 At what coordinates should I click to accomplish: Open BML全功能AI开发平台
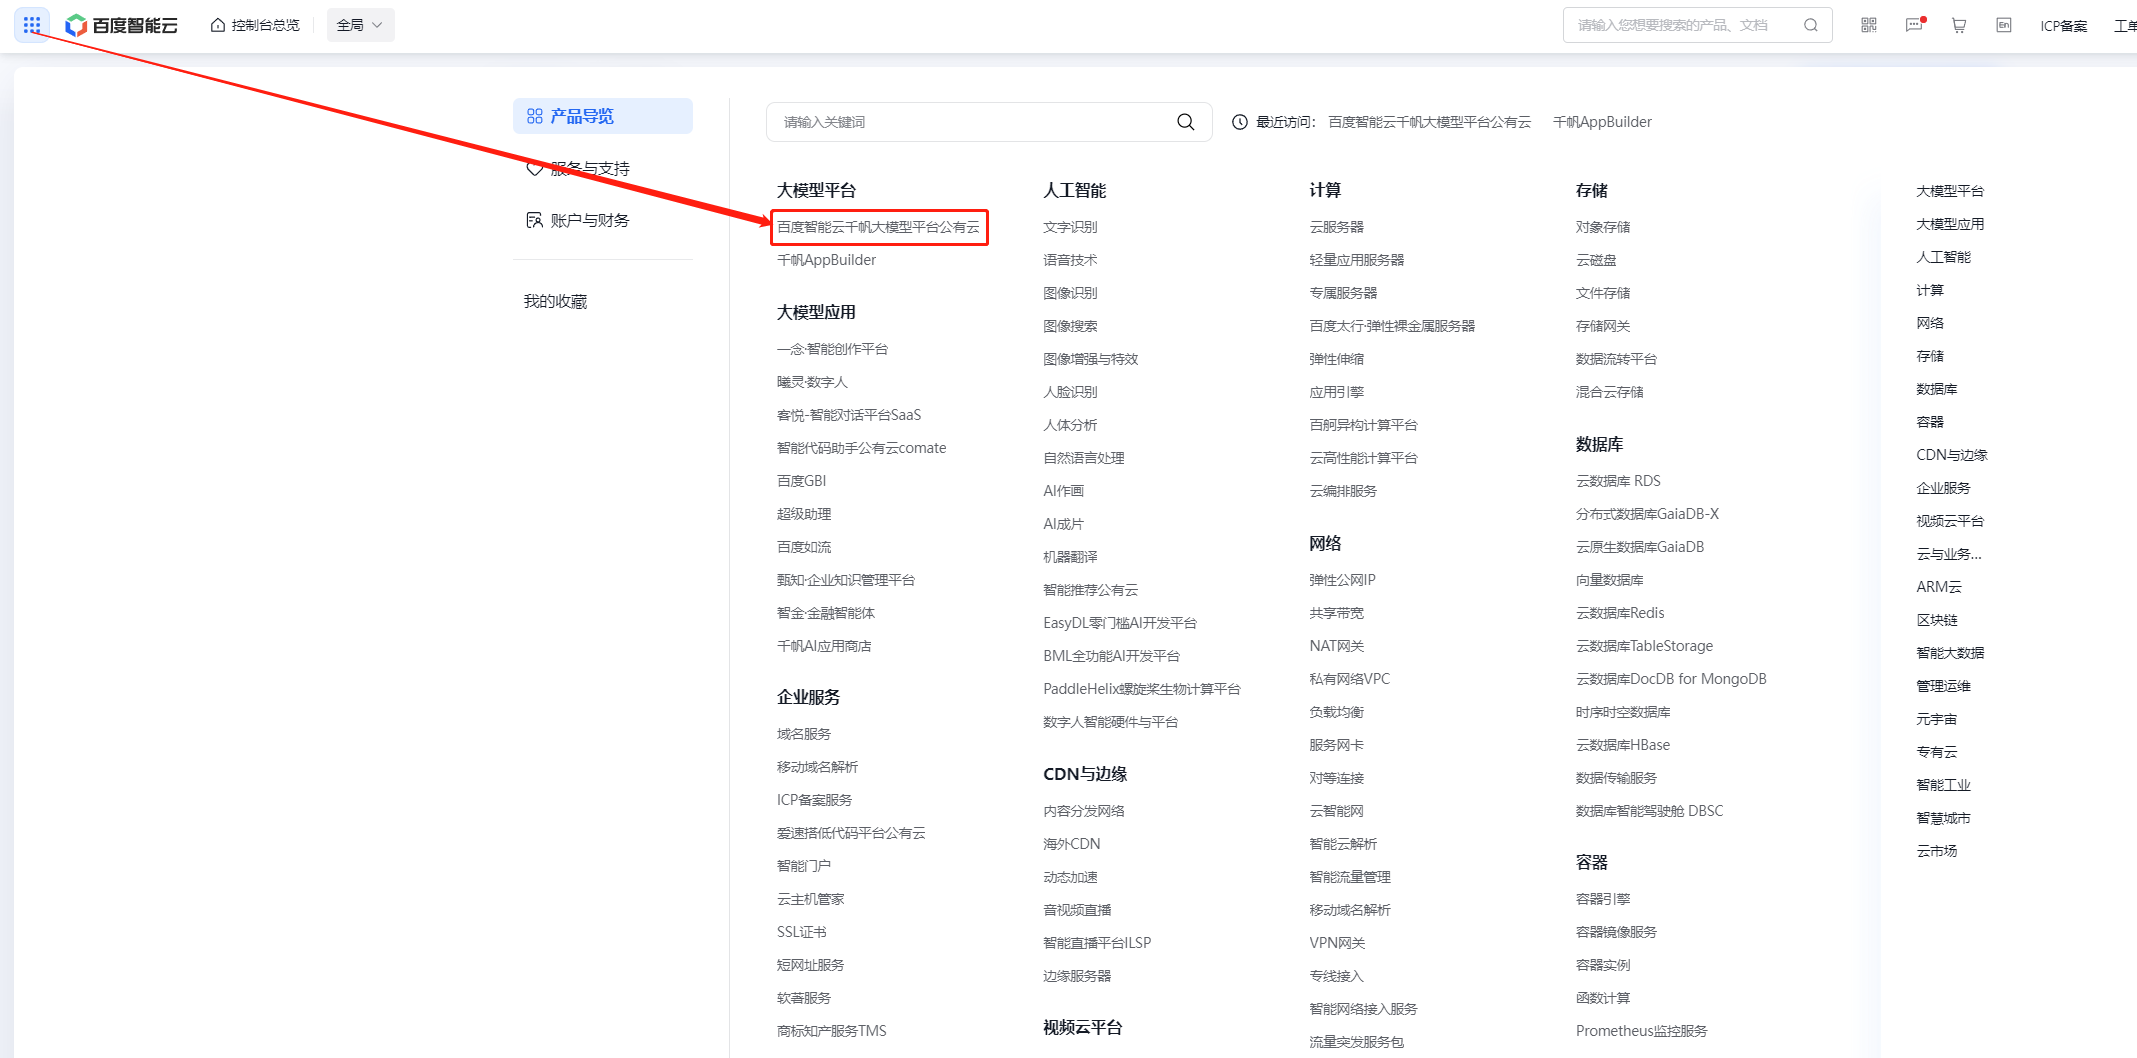point(1112,656)
